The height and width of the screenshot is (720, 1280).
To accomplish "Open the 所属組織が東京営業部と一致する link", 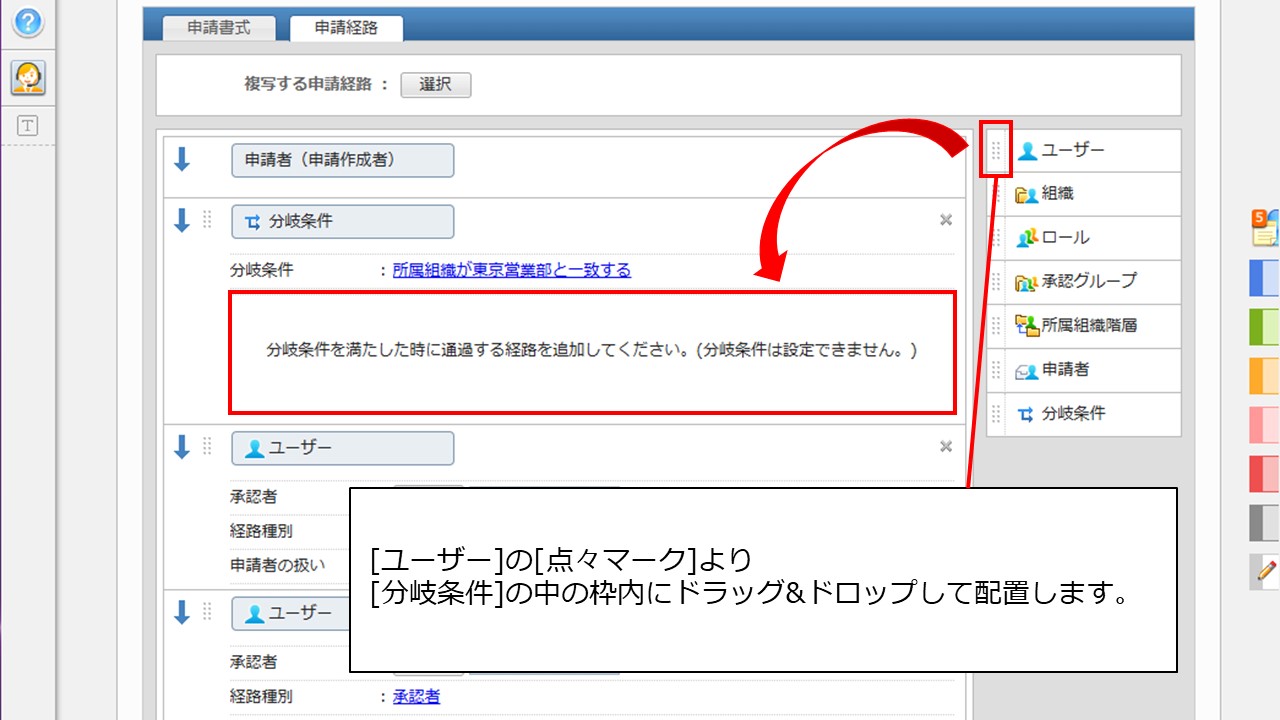I will [x=512, y=270].
